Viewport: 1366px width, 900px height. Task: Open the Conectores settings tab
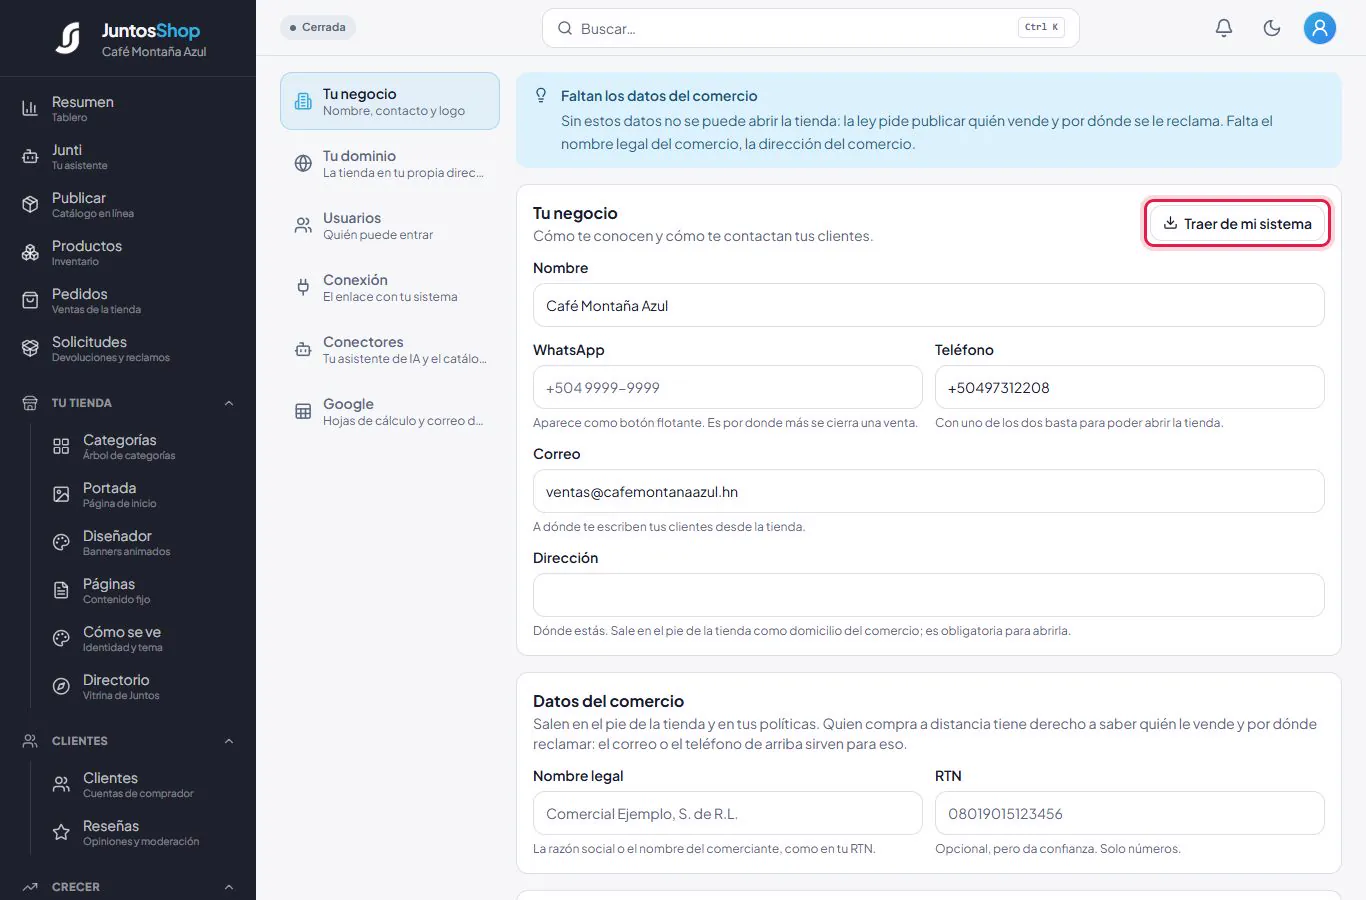click(390, 349)
